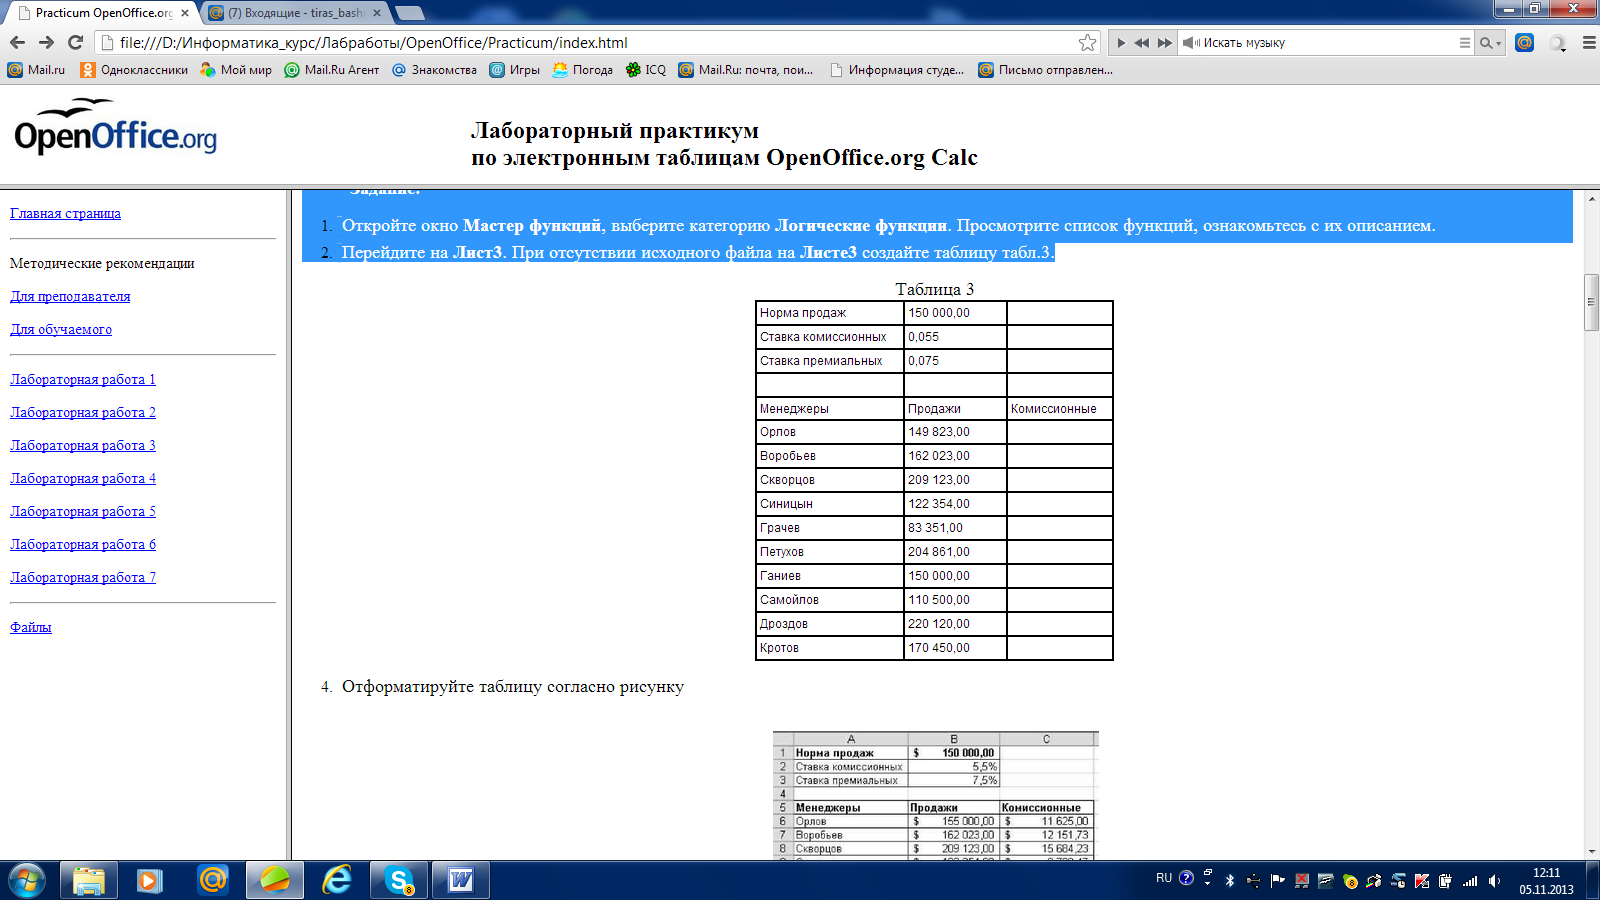This screenshot has height=900, width=1600.
Task: Reload the page with the refresh icon
Action: (x=75, y=42)
